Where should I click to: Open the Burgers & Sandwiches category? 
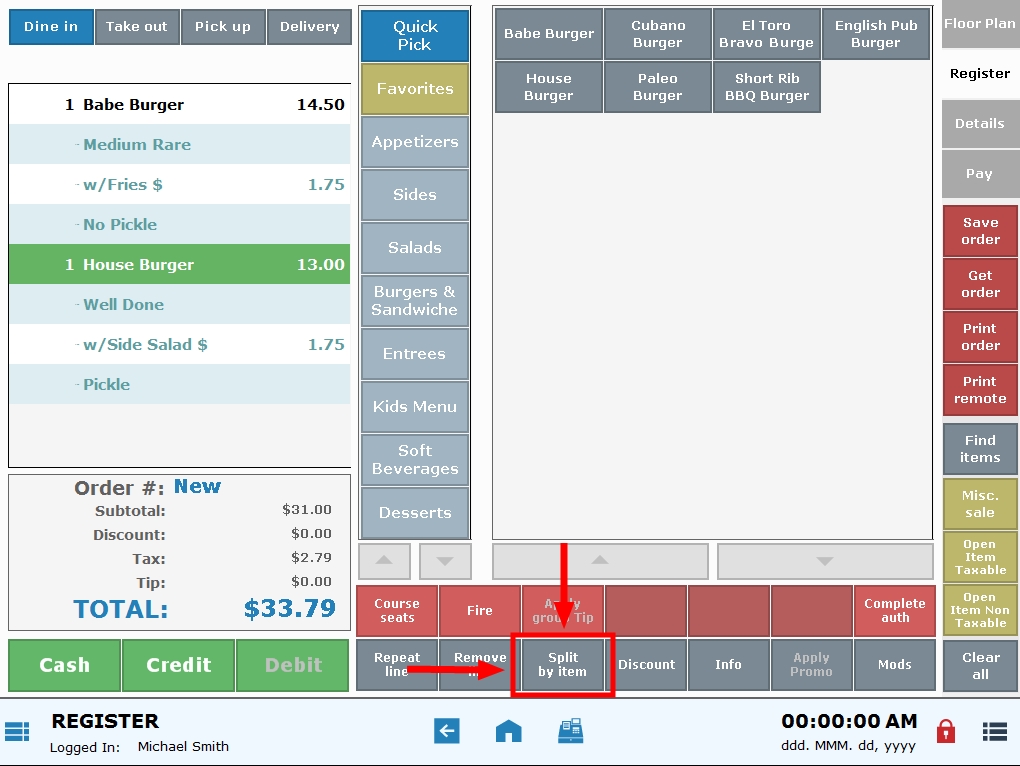[x=414, y=300]
